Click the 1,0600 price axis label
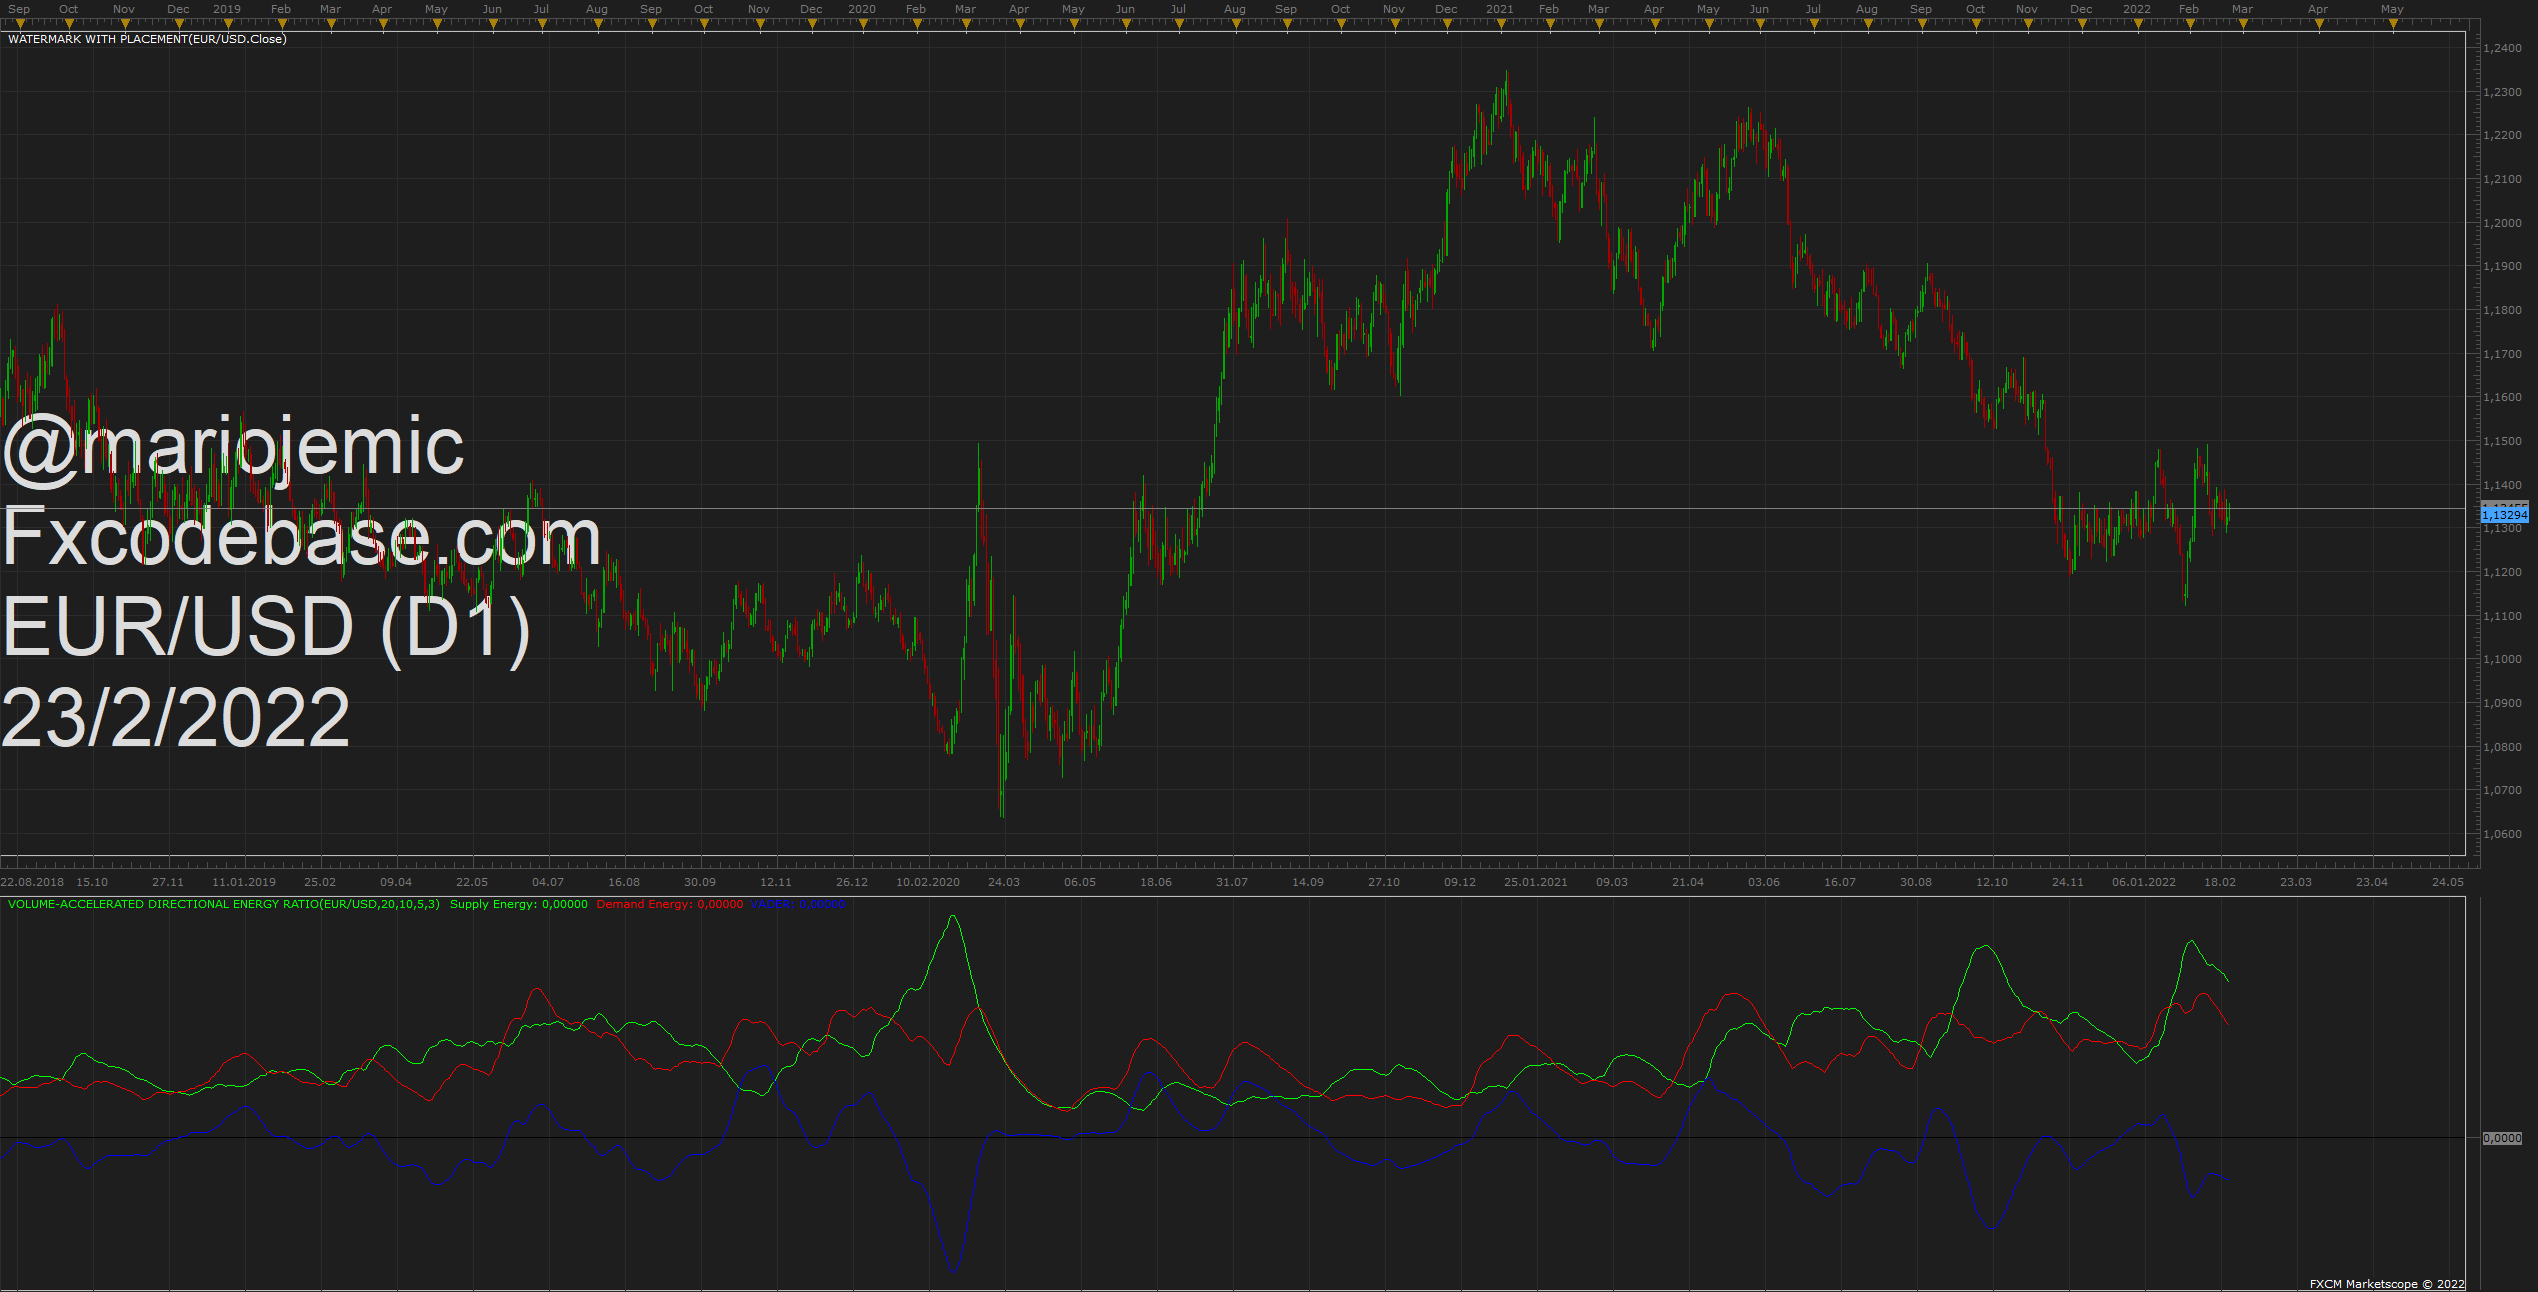This screenshot has width=2538, height=1292. coord(2503,834)
